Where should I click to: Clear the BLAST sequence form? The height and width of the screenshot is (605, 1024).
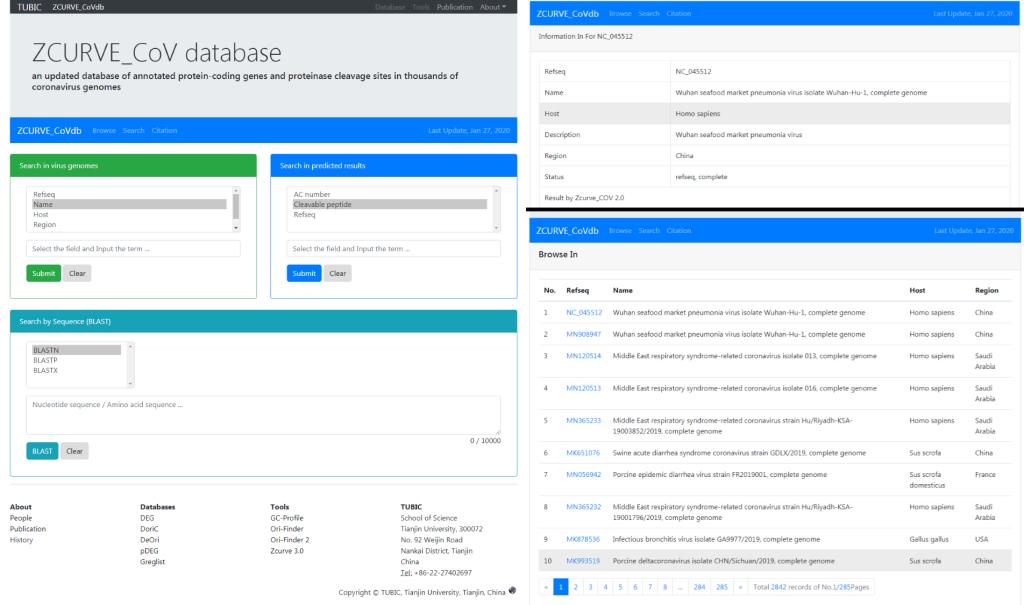pyautogui.click(x=74, y=451)
